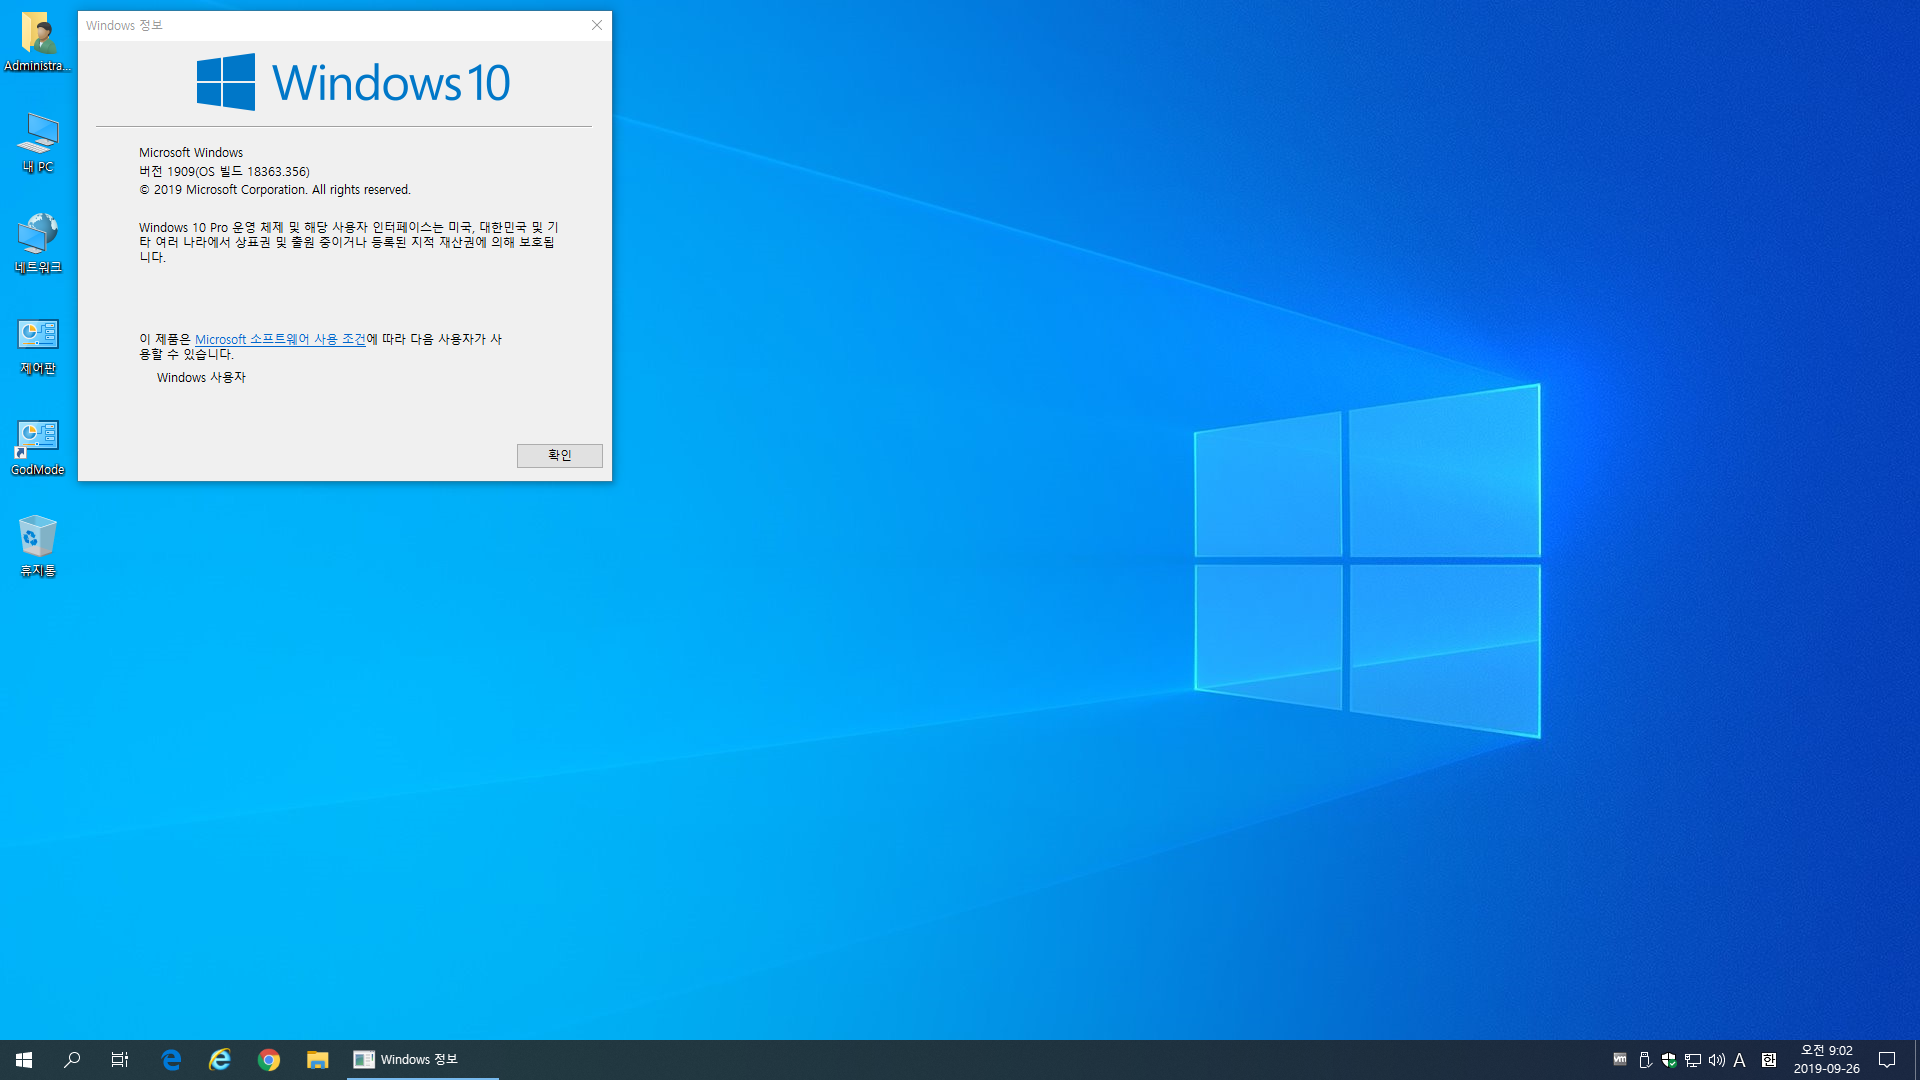Toggle the IME A input mode indicator
The height and width of the screenshot is (1080, 1920).
click(x=1740, y=1060)
